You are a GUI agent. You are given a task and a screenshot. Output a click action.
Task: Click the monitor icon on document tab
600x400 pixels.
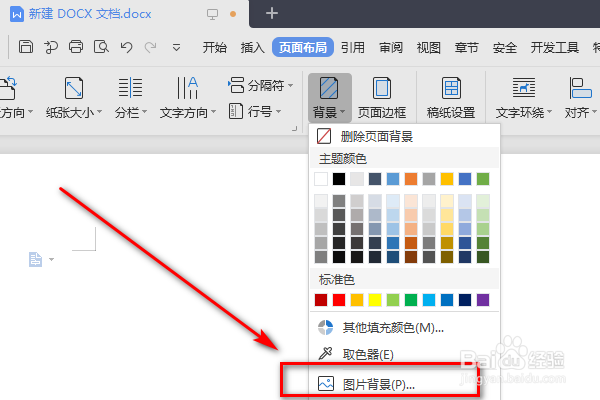212,14
